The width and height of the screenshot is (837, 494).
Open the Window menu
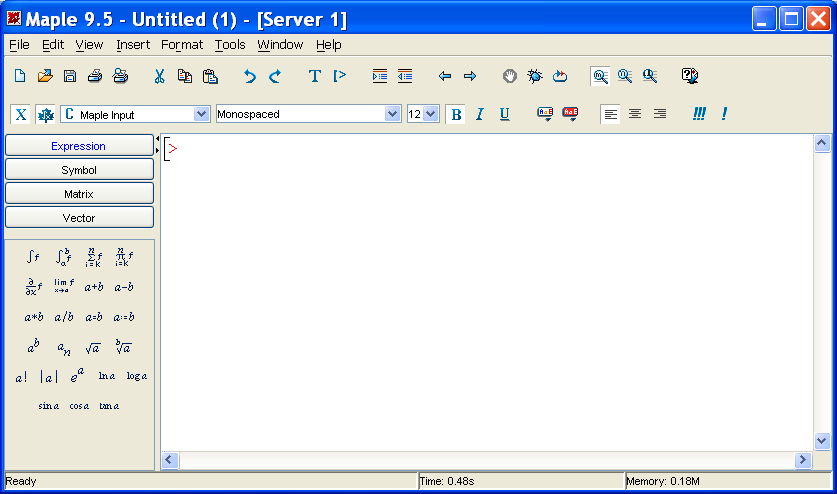click(x=280, y=45)
